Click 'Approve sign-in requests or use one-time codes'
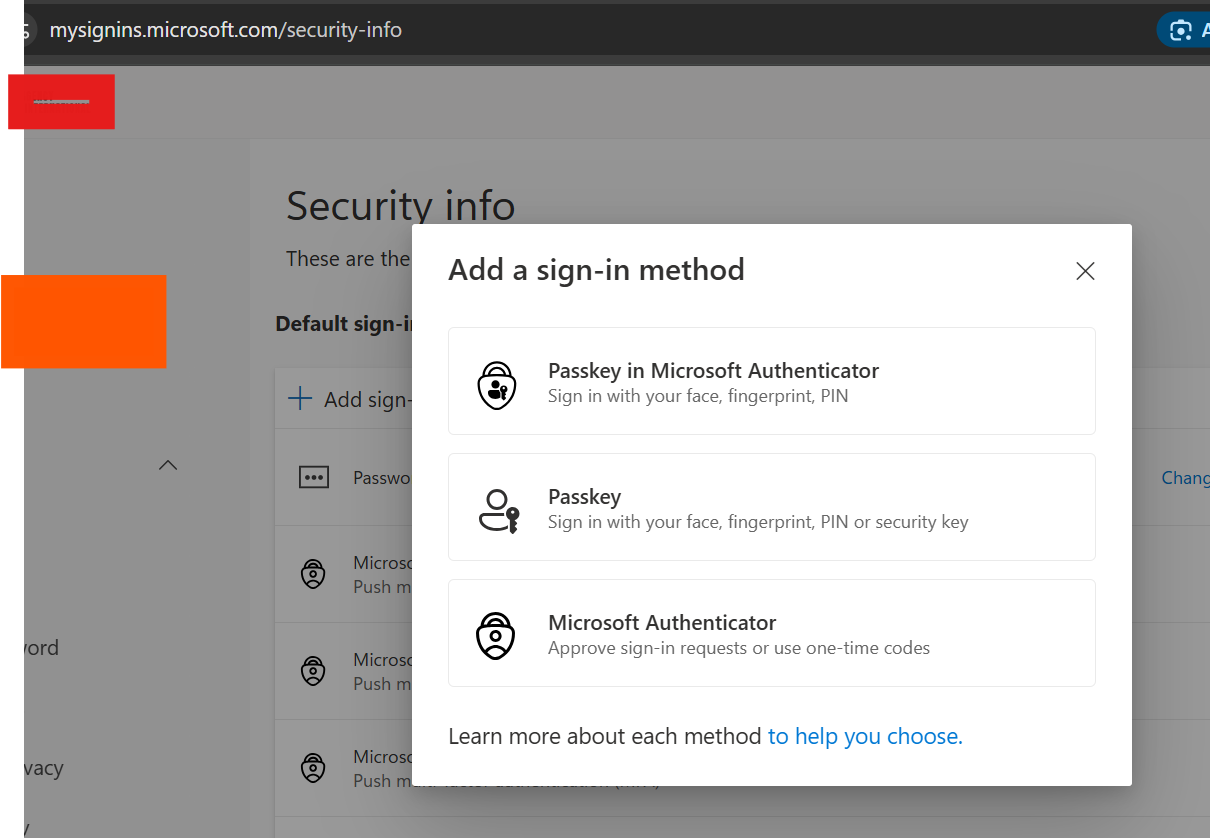Screen dimensions: 1210x838 pos(739,648)
